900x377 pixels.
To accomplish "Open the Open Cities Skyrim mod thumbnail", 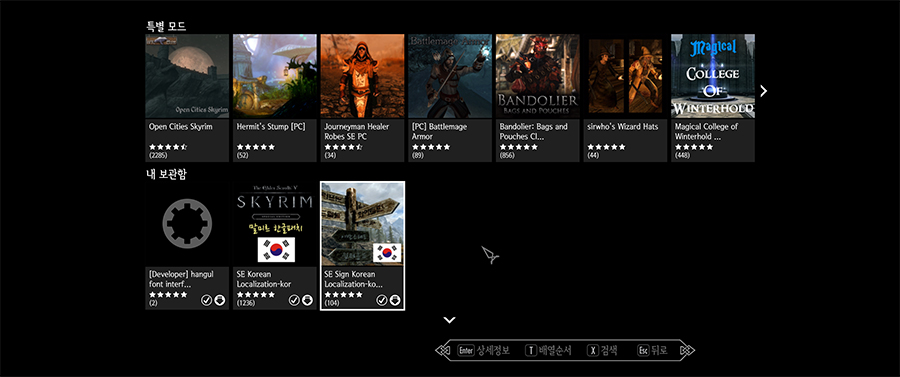I will tap(187, 76).
